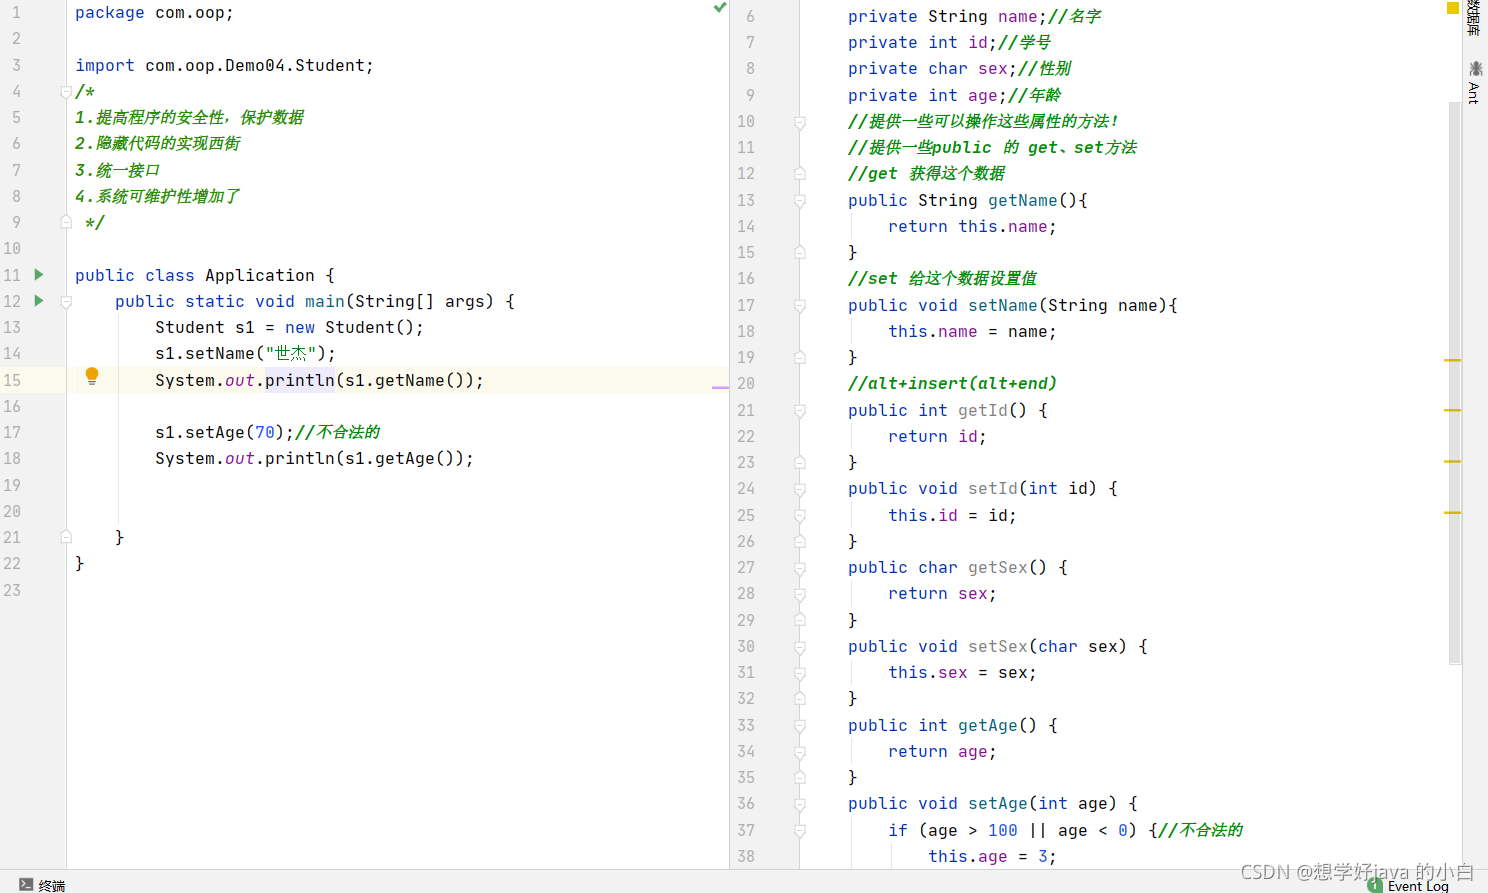The height and width of the screenshot is (893, 1488).
Task: Click 'Application' class name on line 11
Action: pyautogui.click(x=260, y=275)
